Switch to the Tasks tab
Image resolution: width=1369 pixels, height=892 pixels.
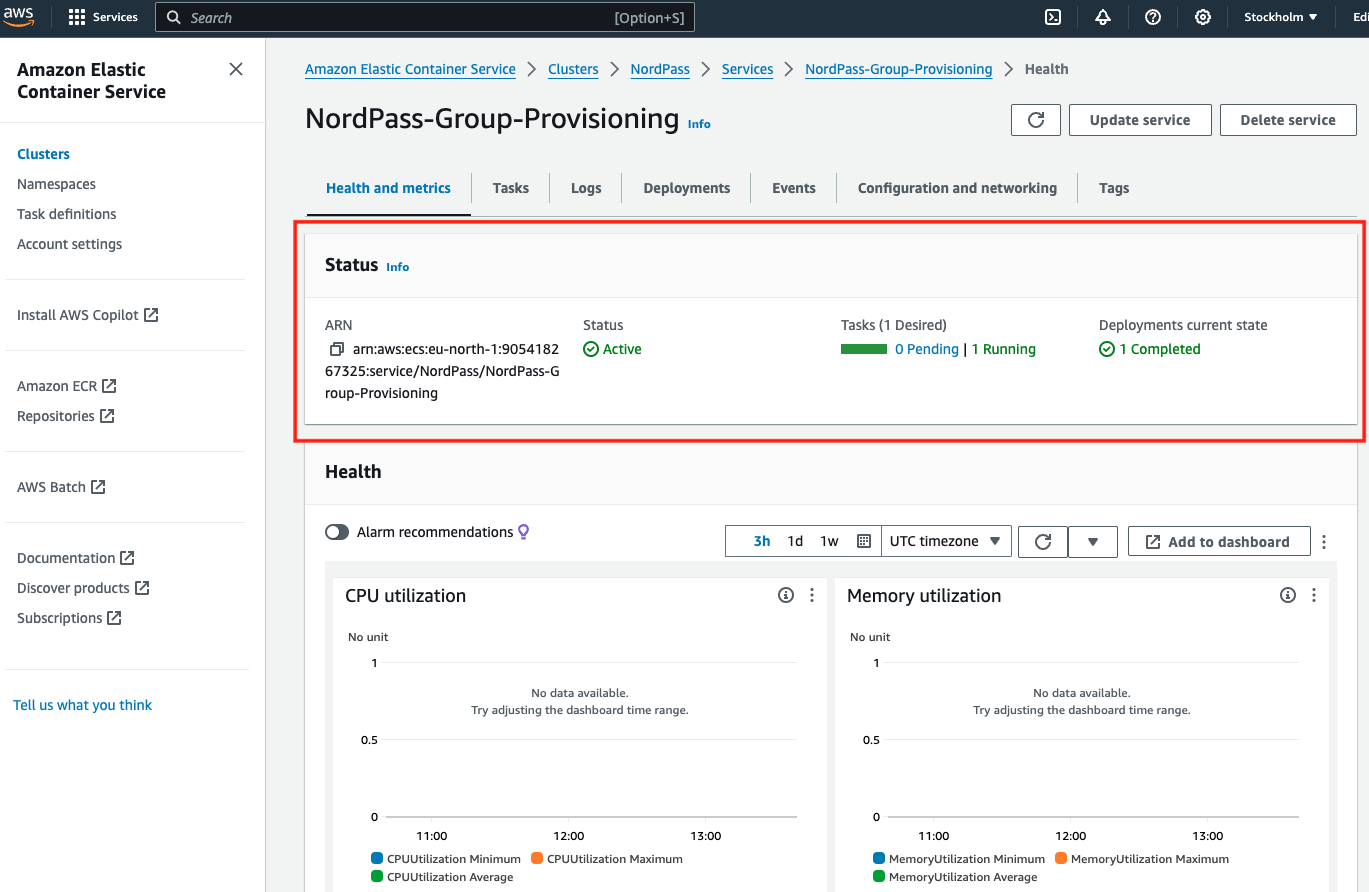click(x=511, y=188)
